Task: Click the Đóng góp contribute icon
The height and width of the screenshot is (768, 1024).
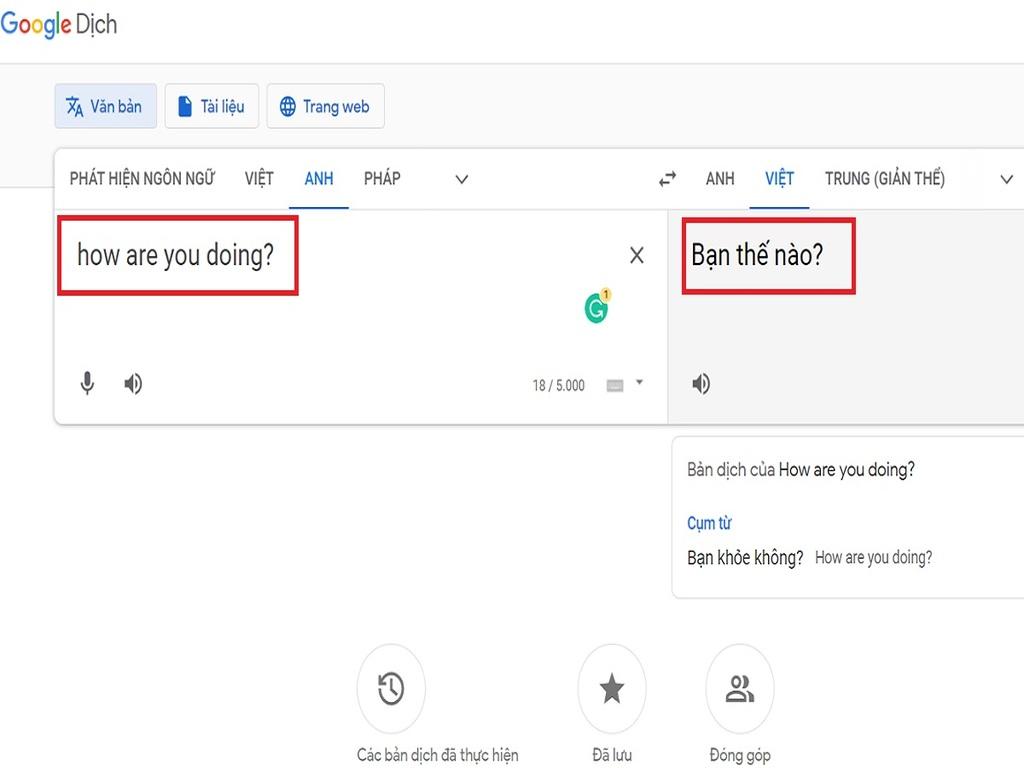Action: pos(740,688)
